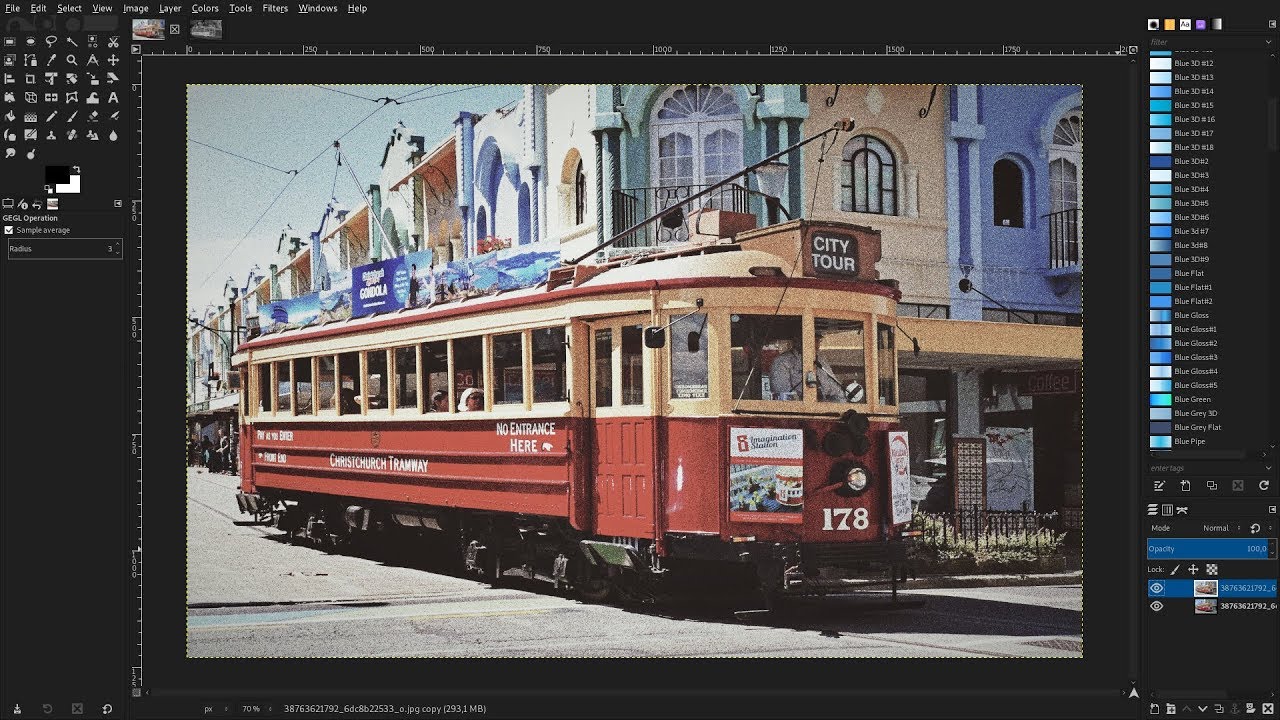Image resolution: width=1280 pixels, height=720 pixels.
Task: Select the Ellipse Select tool
Action: point(30,42)
